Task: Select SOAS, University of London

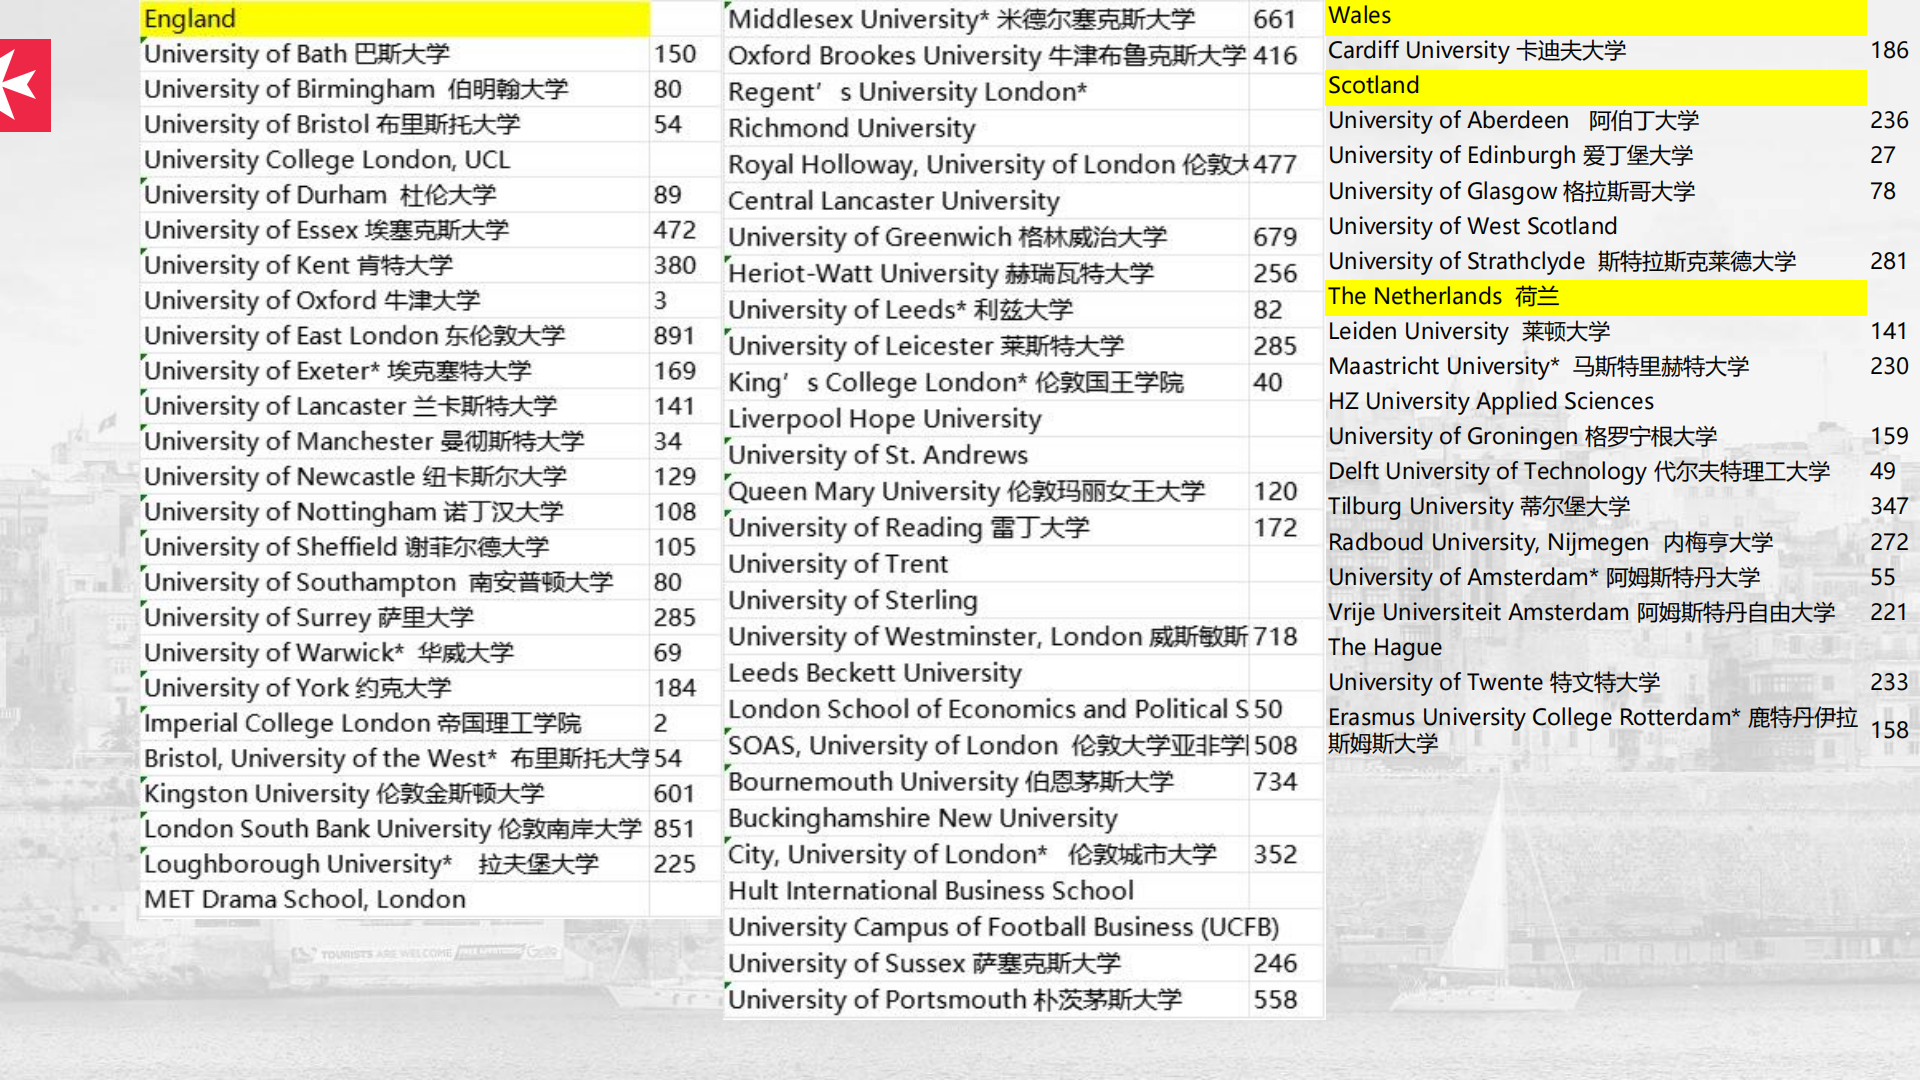Action: tap(987, 745)
